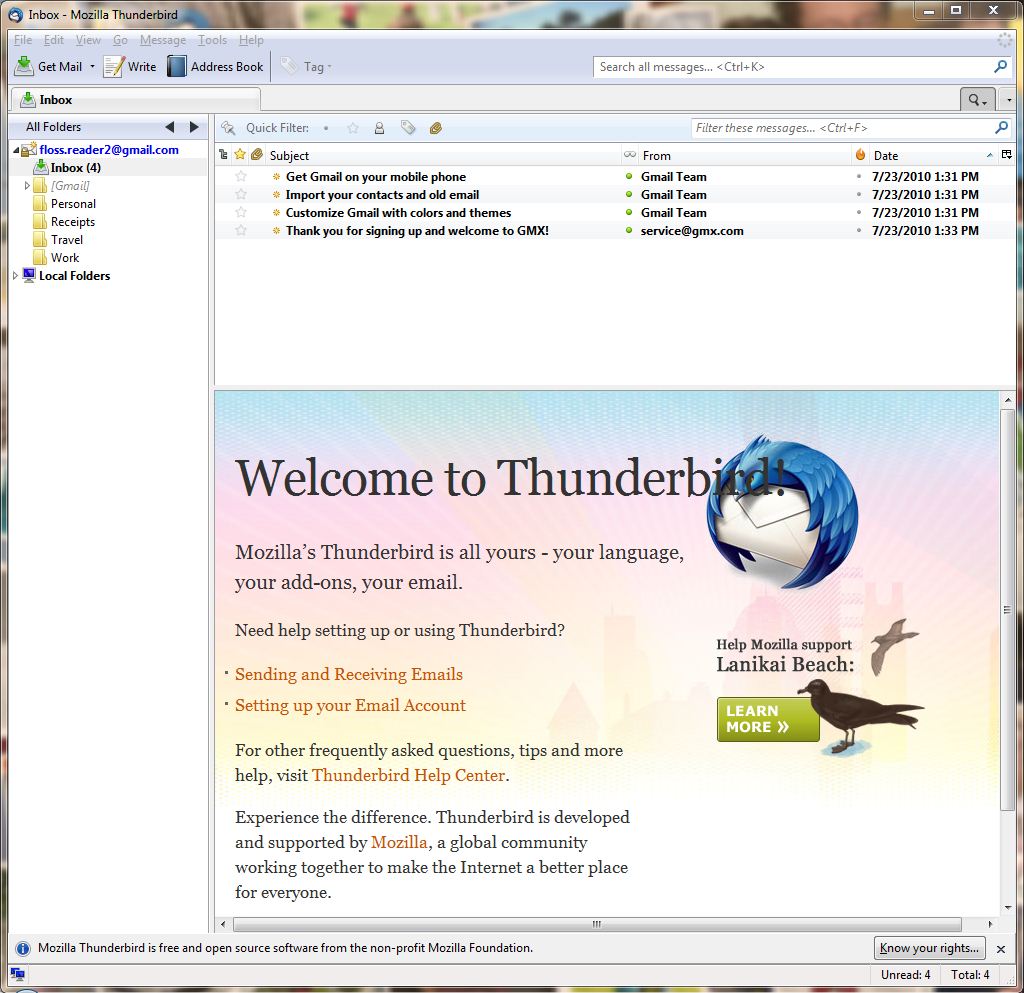Click the Know your rights button
This screenshot has height=993, width=1024.
tap(928, 948)
